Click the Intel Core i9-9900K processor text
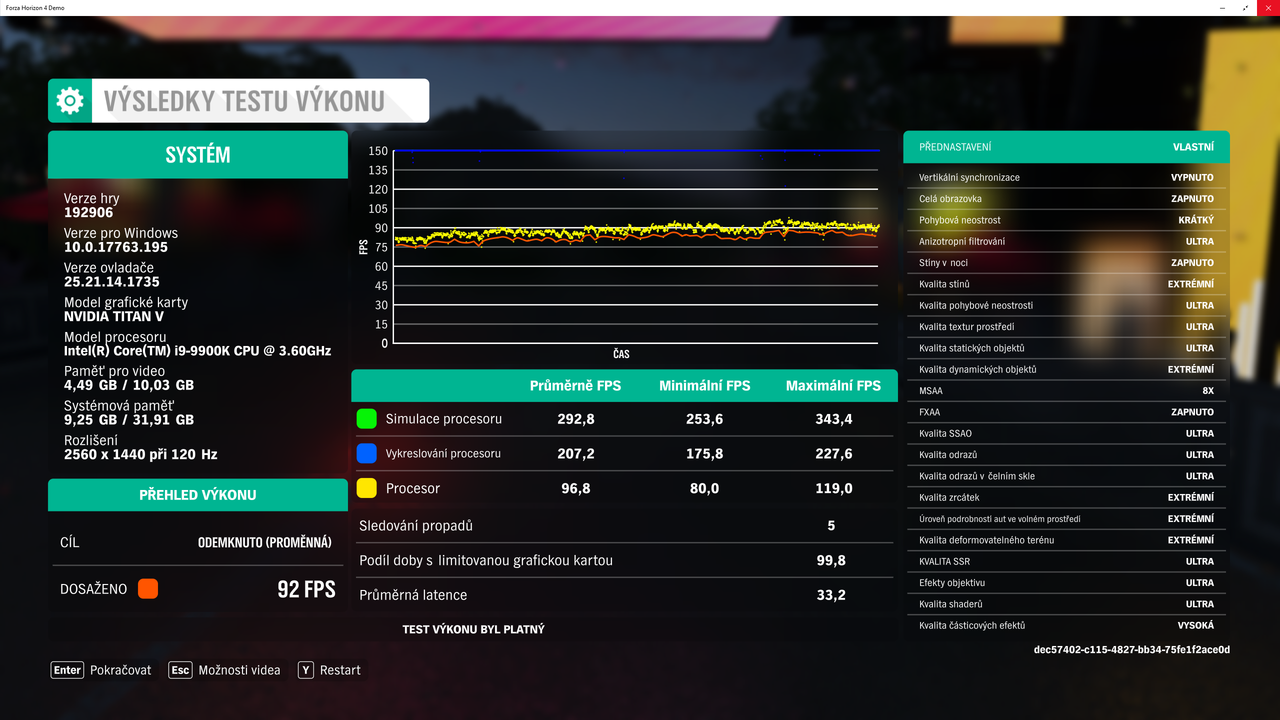The image size is (1280, 720). (x=197, y=351)
